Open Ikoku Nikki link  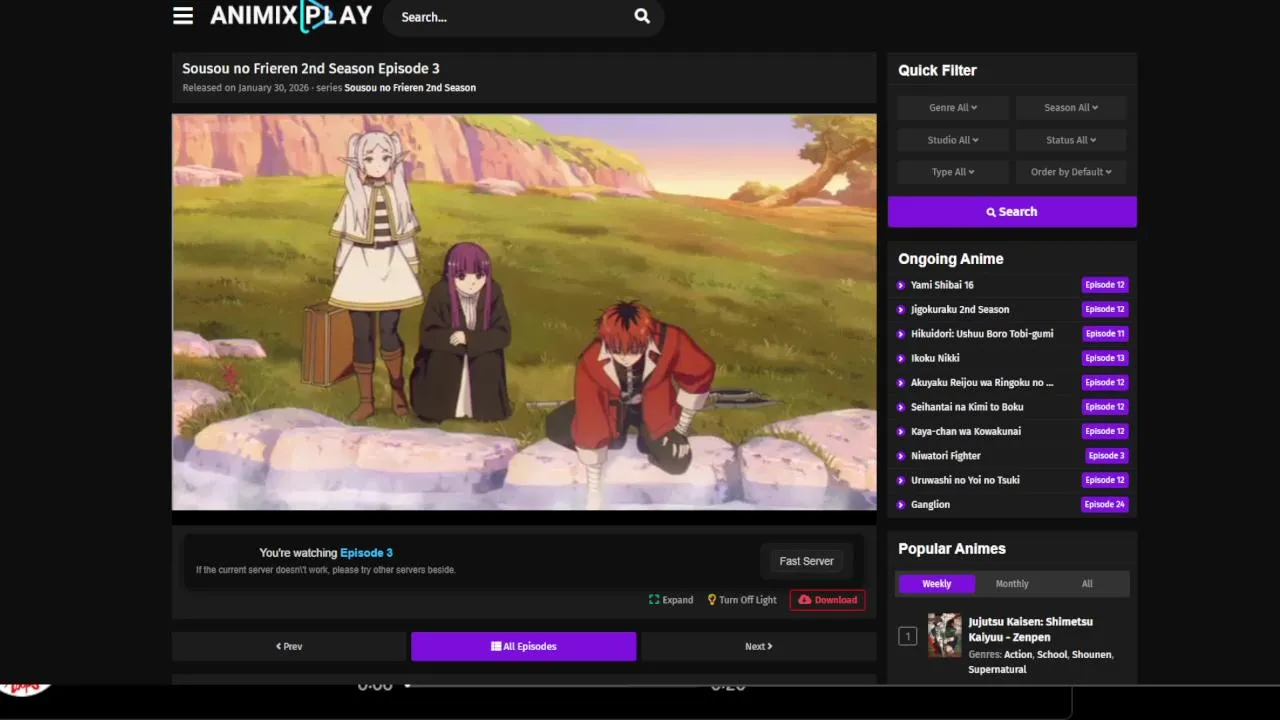click(935, 358)
